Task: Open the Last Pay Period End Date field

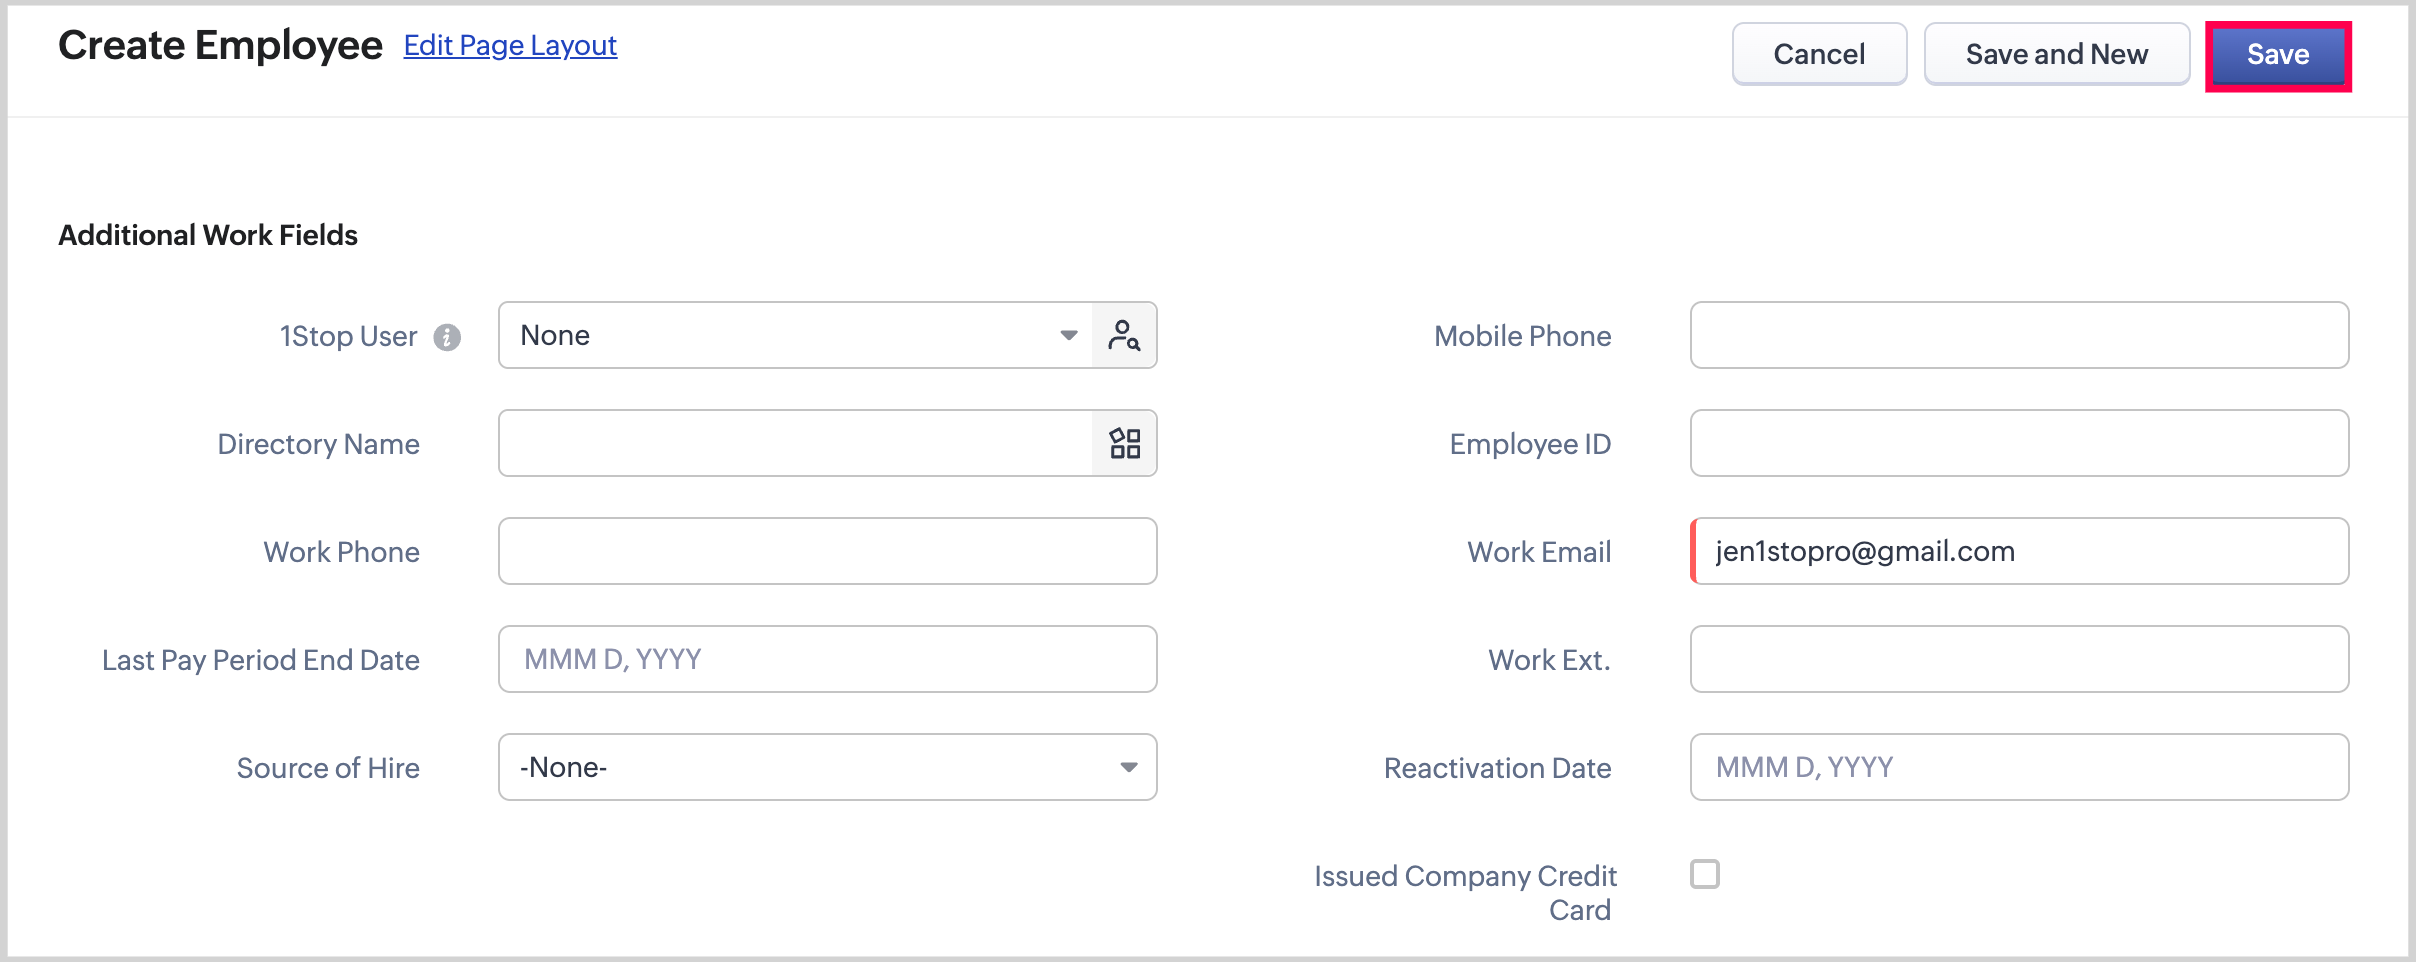Action: pyautogui.click(x=827, y=660)
